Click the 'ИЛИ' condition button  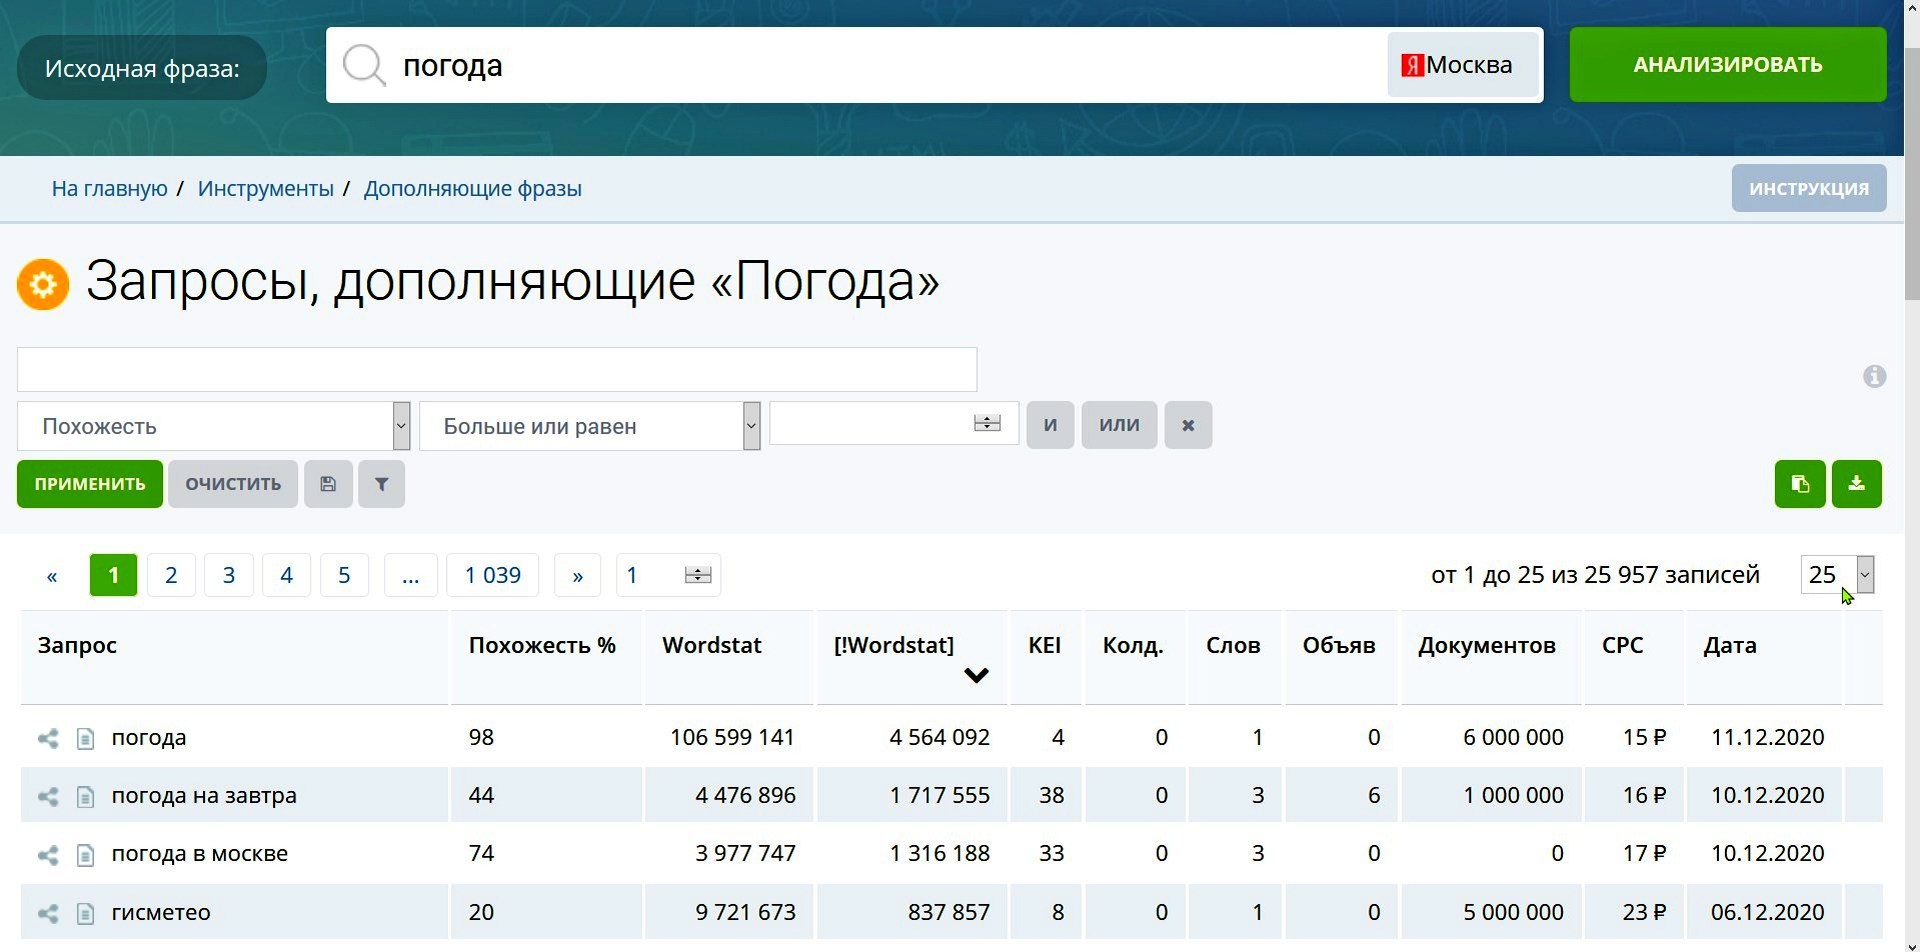pos(1119,425)
